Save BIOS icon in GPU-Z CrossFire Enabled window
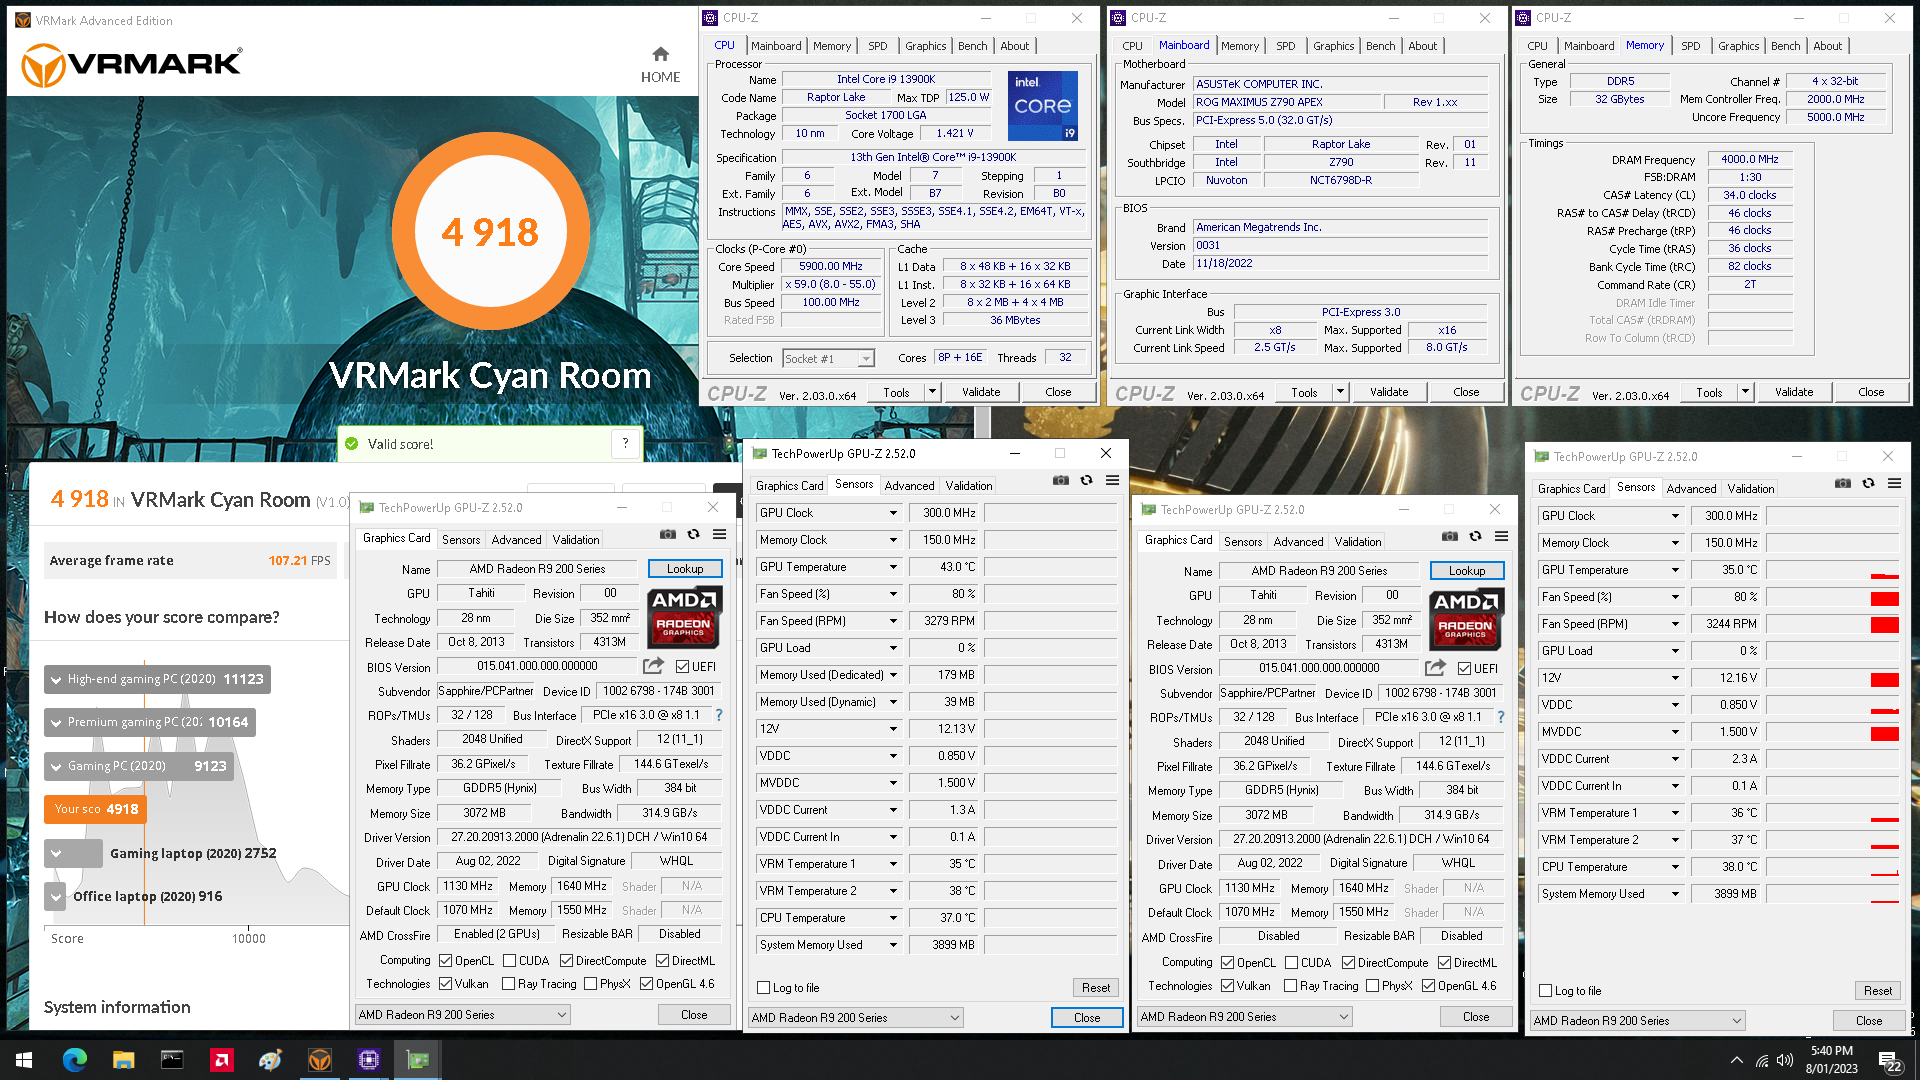The image size is (1920, 1080). pos(653,666)
